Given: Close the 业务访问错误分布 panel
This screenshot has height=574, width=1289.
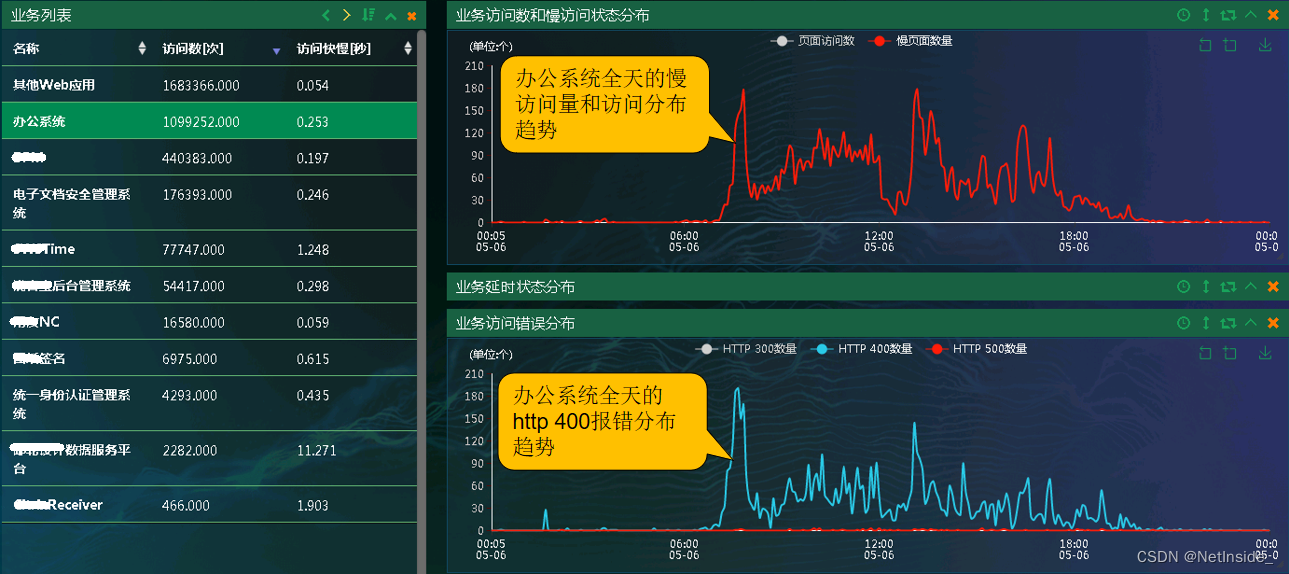Looking at the screenshot, I should pos(1273,323).
